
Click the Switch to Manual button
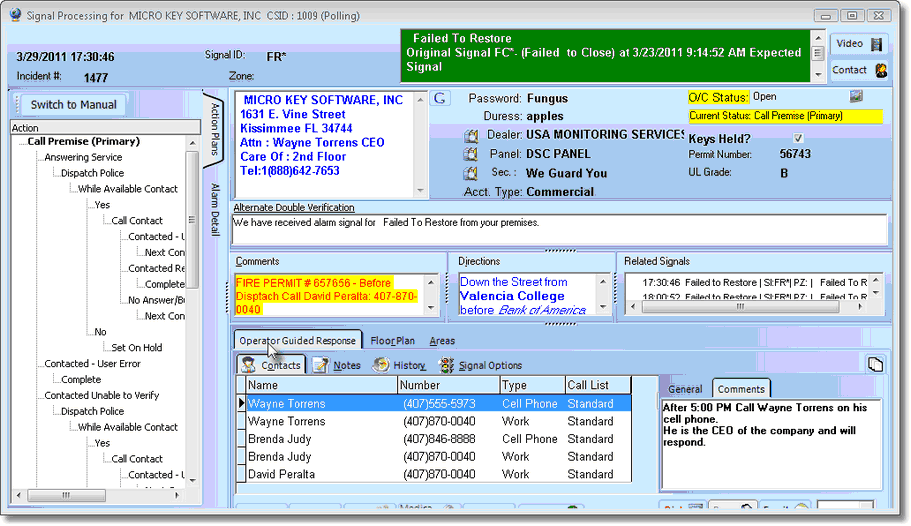[73, 105]
